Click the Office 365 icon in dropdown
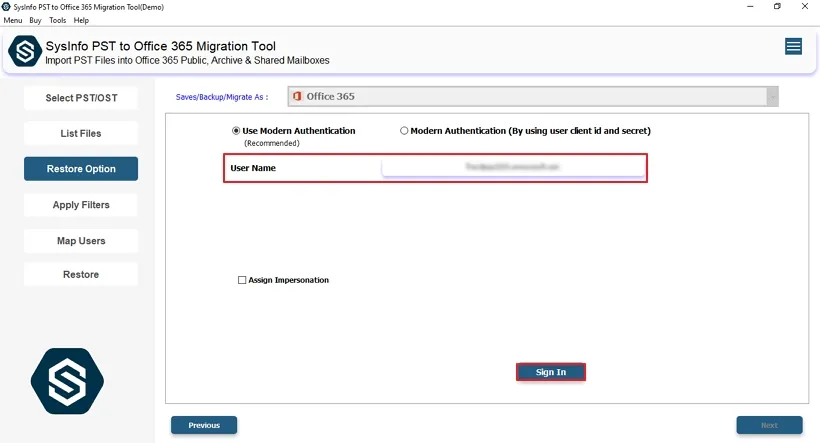Image resolution: width=820 pixels, height=443 pixels. (x=297, y=96)
